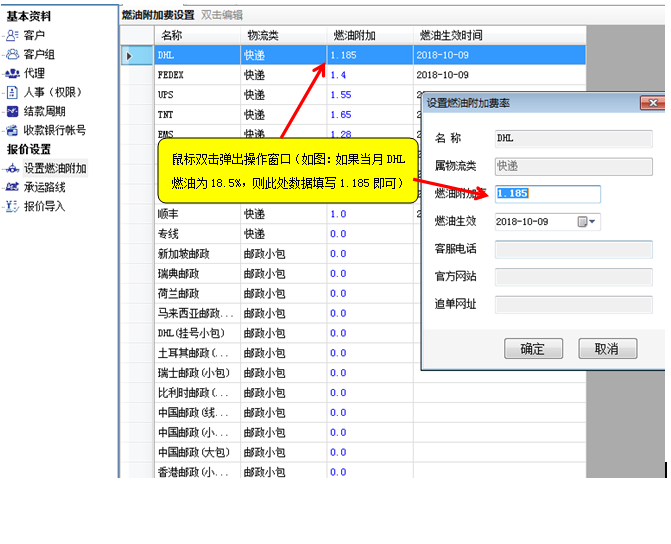
Task: Click the 名称 column header
Action: [172, 35]
